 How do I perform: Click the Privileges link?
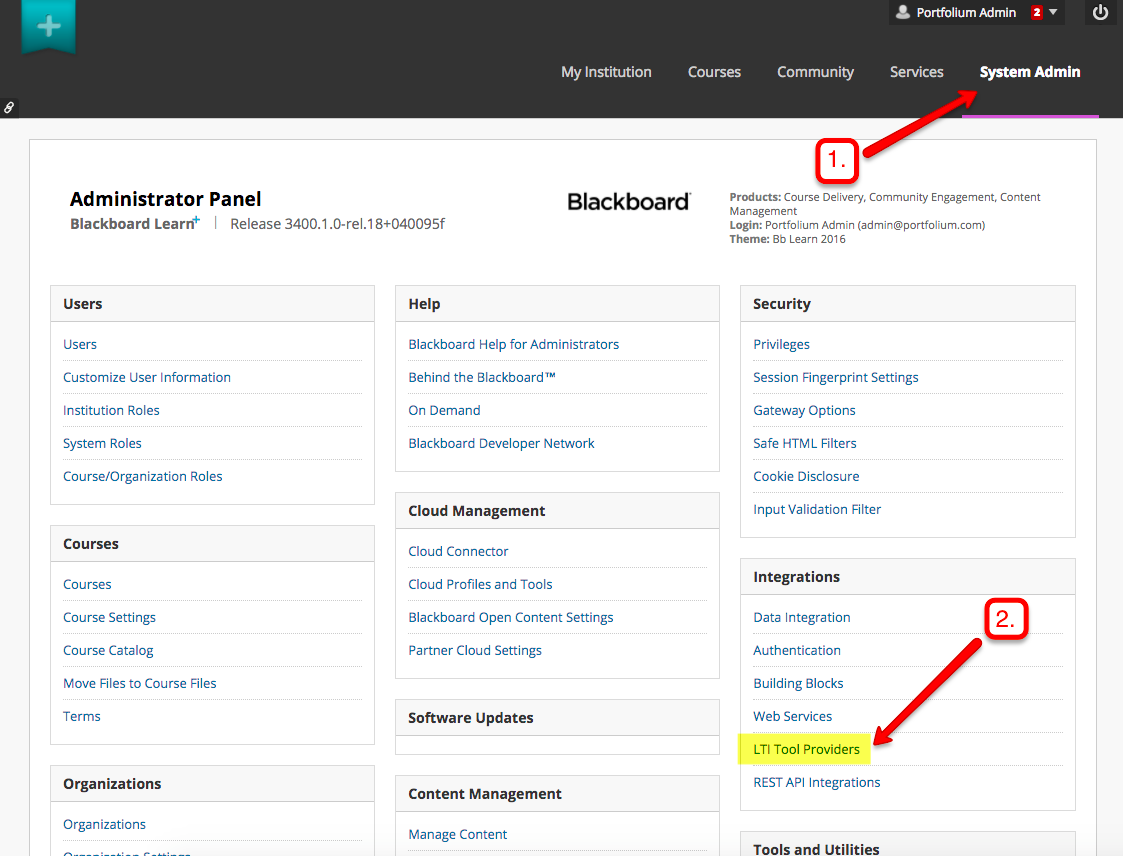point(781,345)
